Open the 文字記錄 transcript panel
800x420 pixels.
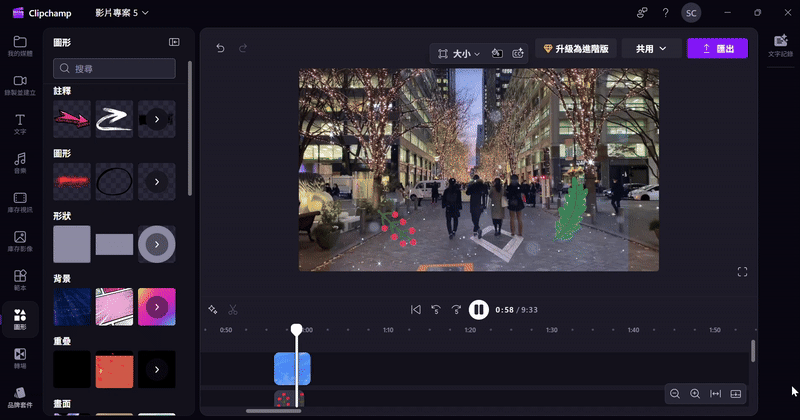click(x=780, y=45)
